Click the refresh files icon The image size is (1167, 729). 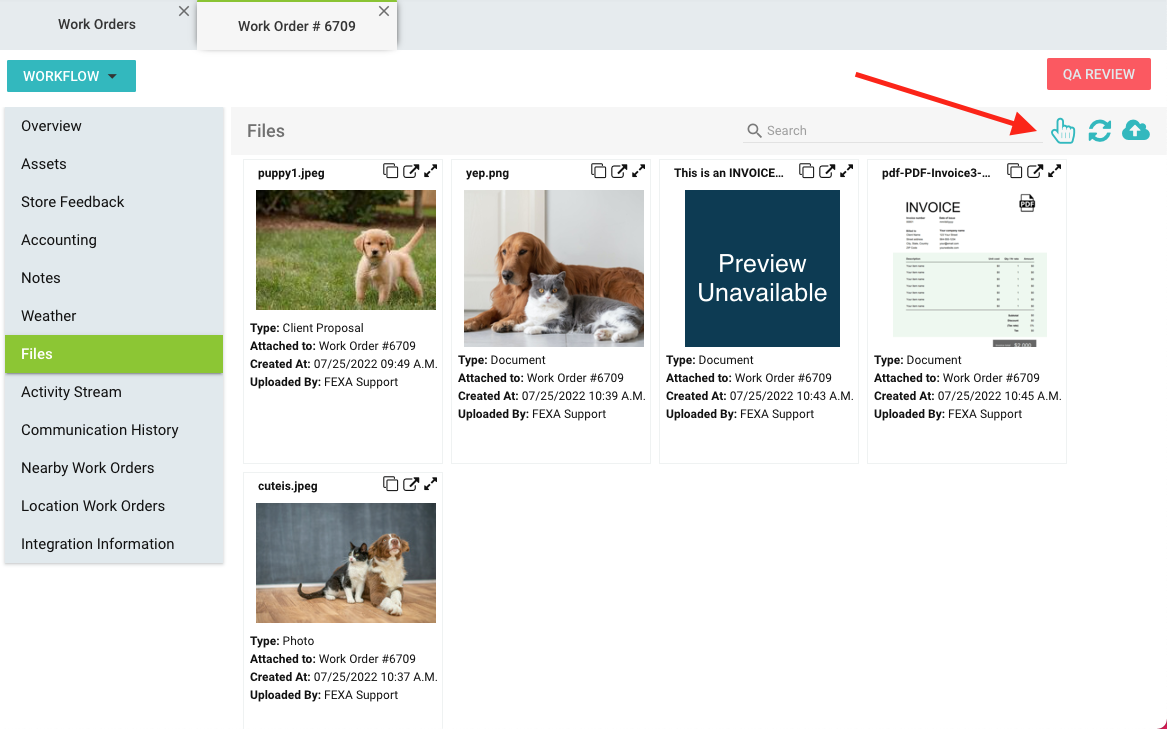(x=1099, y=130)
